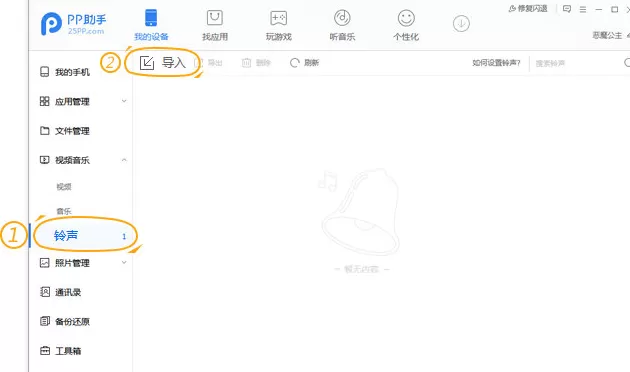Minimize the PP助手 window
The height and width of the screenshot is (372, 630).
click(x=599, y=9)
